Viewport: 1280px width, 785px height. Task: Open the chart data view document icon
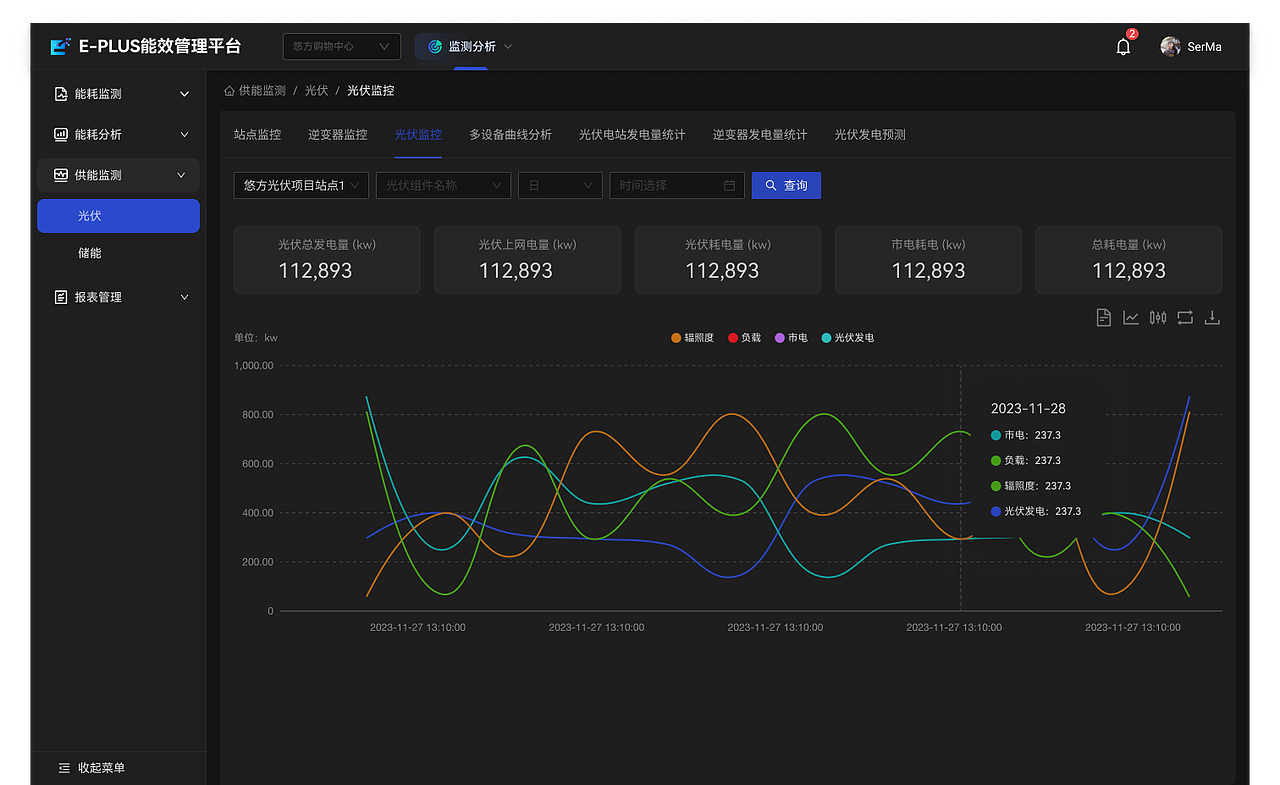(1104, 317)
